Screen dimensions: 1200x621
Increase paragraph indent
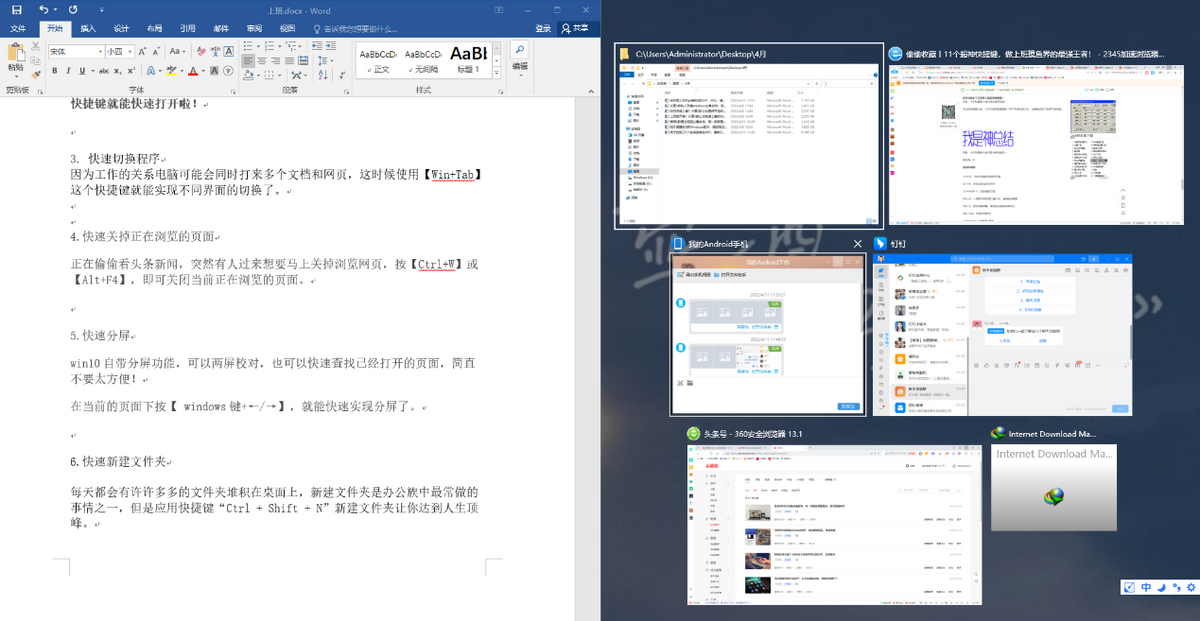click(331, 46)
